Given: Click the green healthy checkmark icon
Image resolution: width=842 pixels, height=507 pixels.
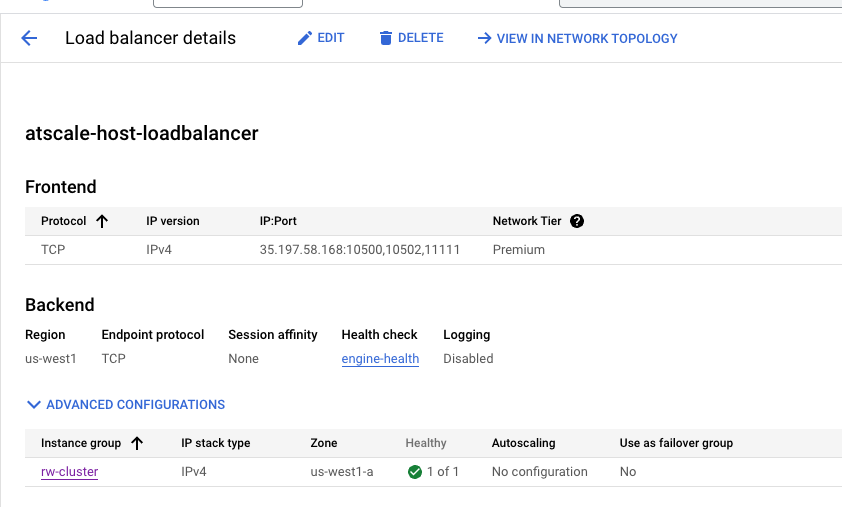Looking at the screenshot, I should pyautogui.click(x=415, y=472).
